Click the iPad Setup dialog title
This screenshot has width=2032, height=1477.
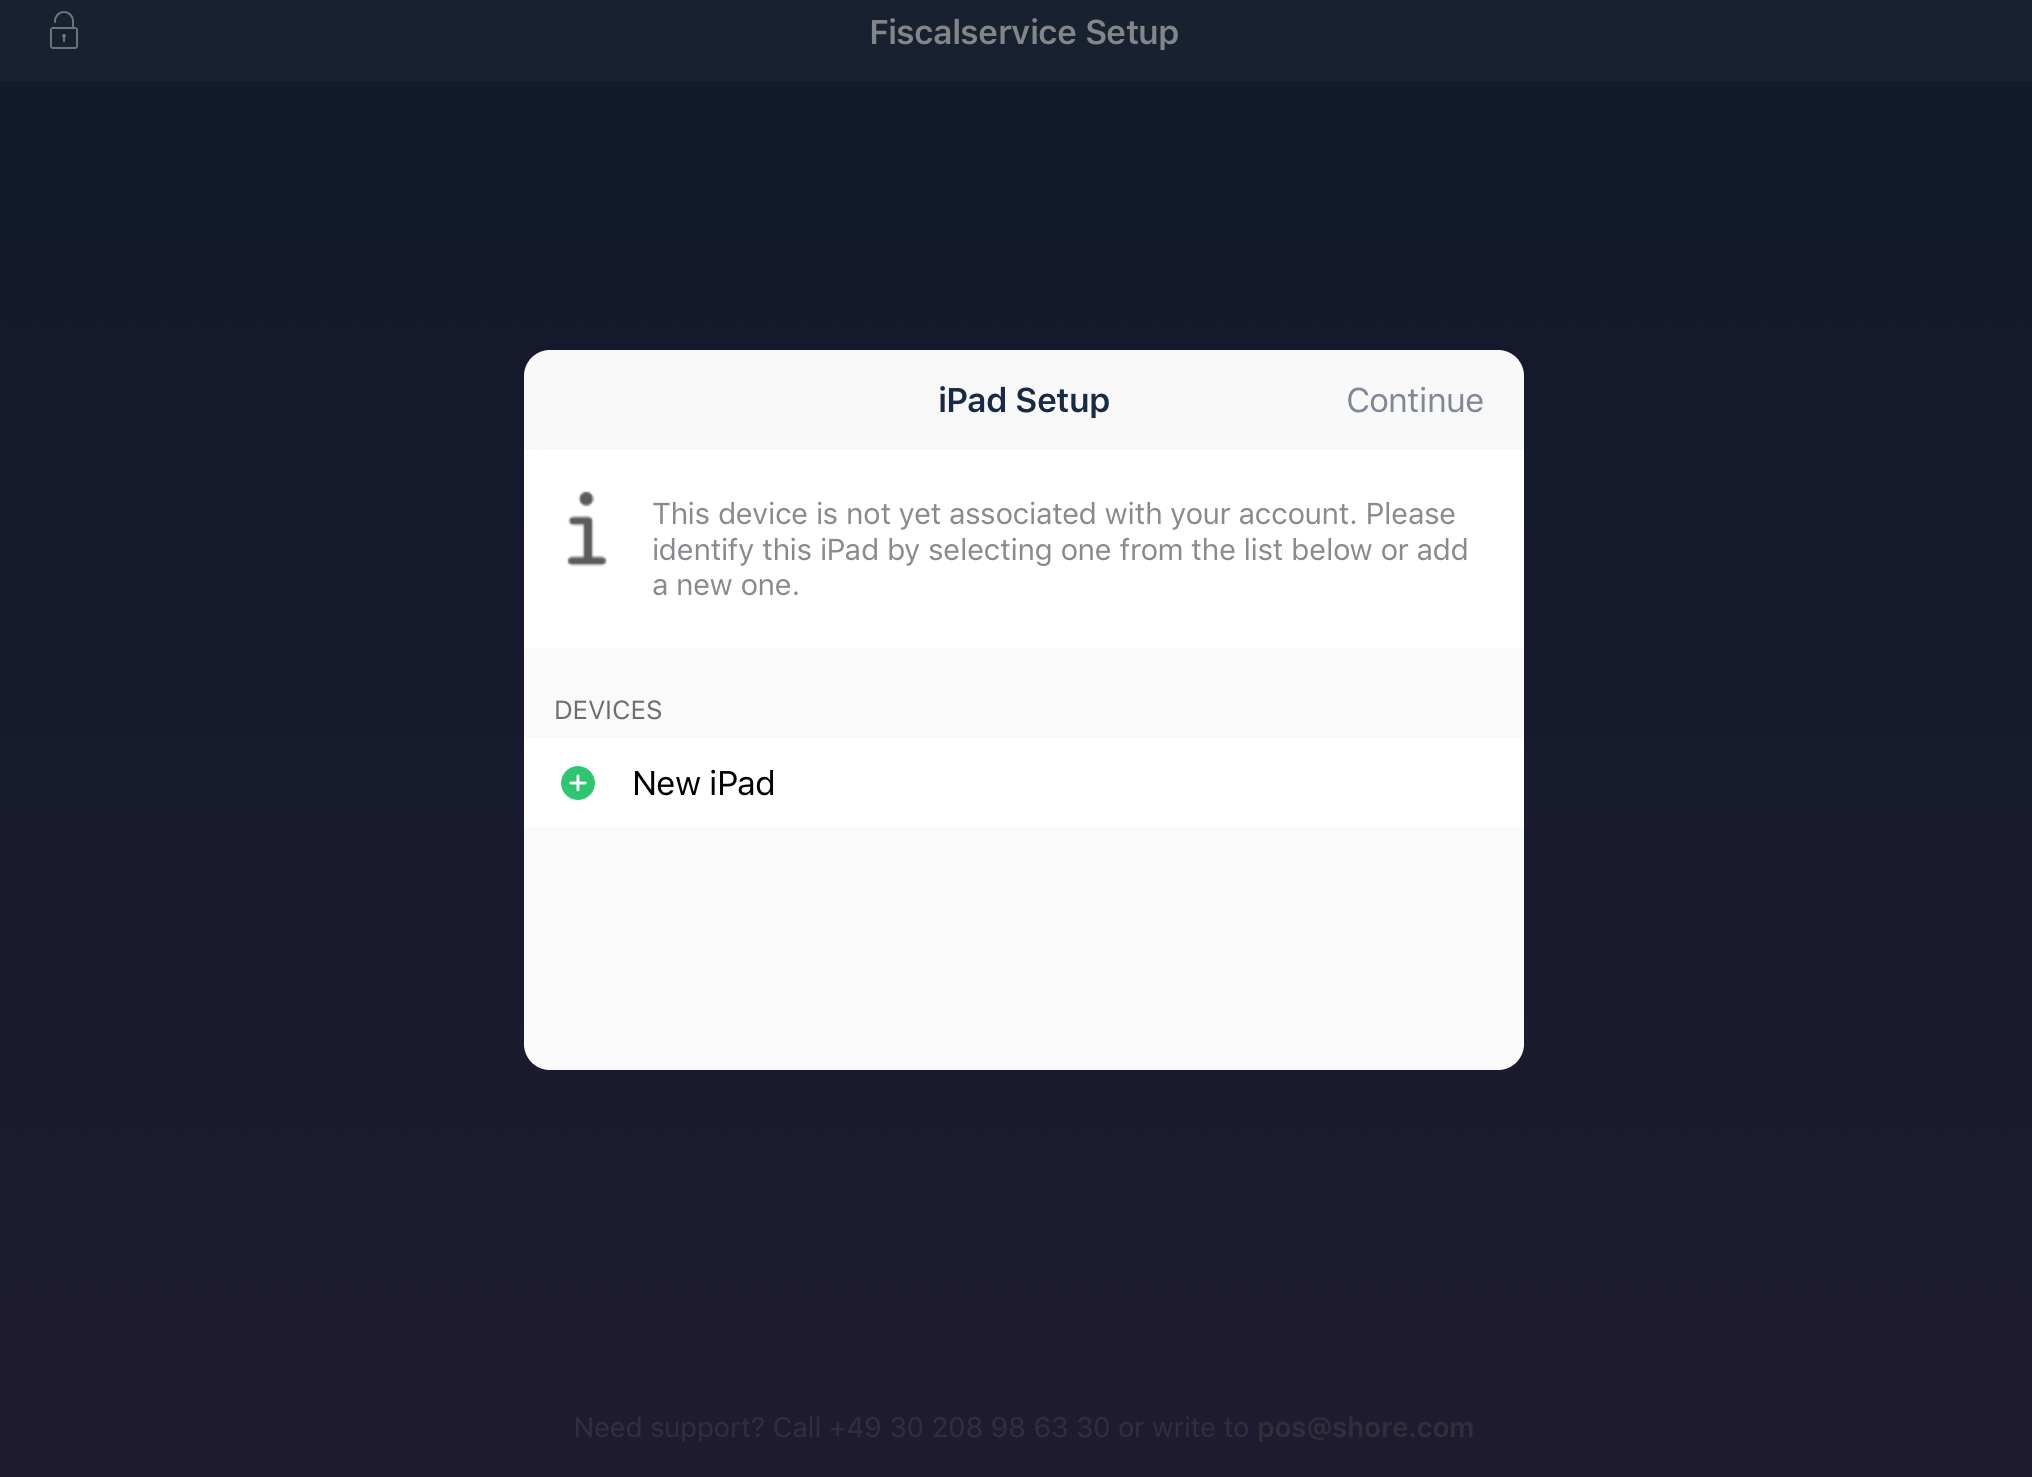tap(1024, 400)
